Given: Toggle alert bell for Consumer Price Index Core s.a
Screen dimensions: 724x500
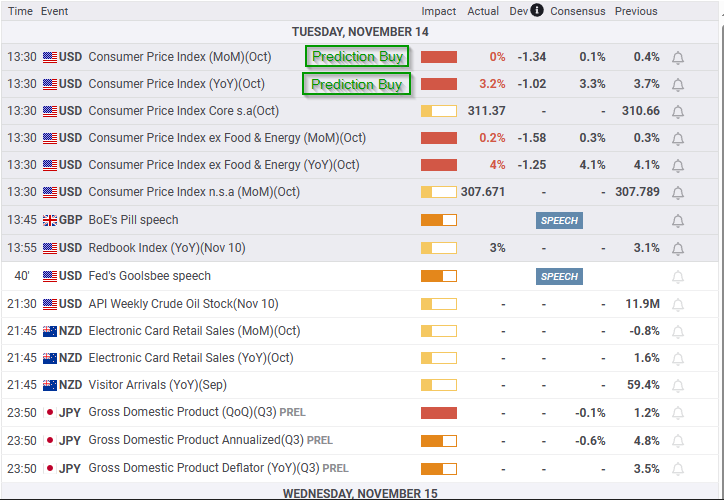Looking at the screenshot, I should coord(677,112).
